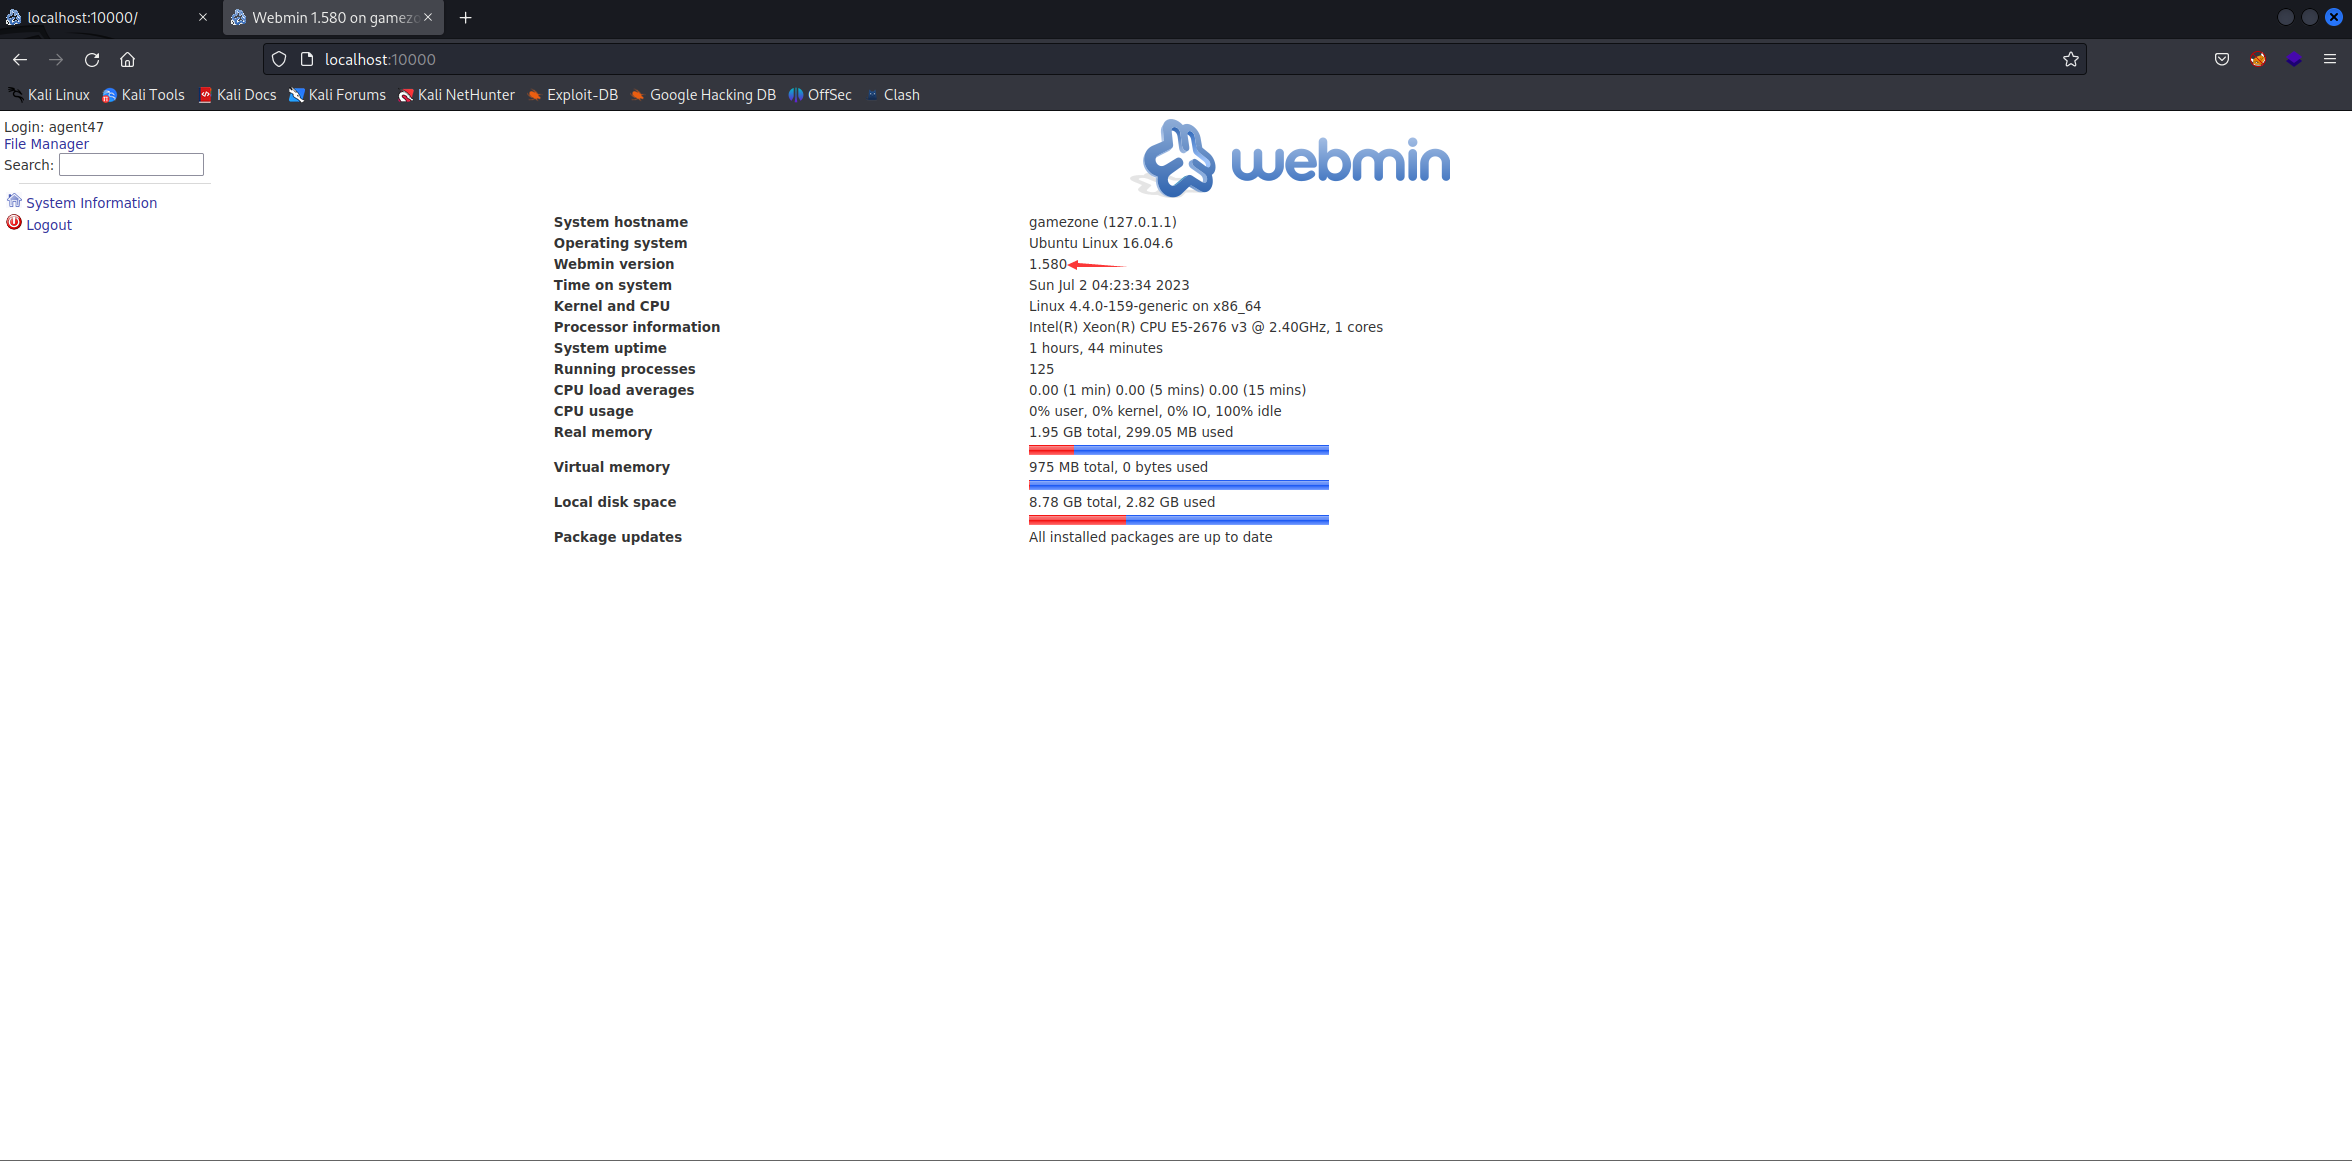Click the Local disk space usage bar
The width and height of the screenshot is (2352, 1161).
pyautogui.click(x=1178, y=520)
